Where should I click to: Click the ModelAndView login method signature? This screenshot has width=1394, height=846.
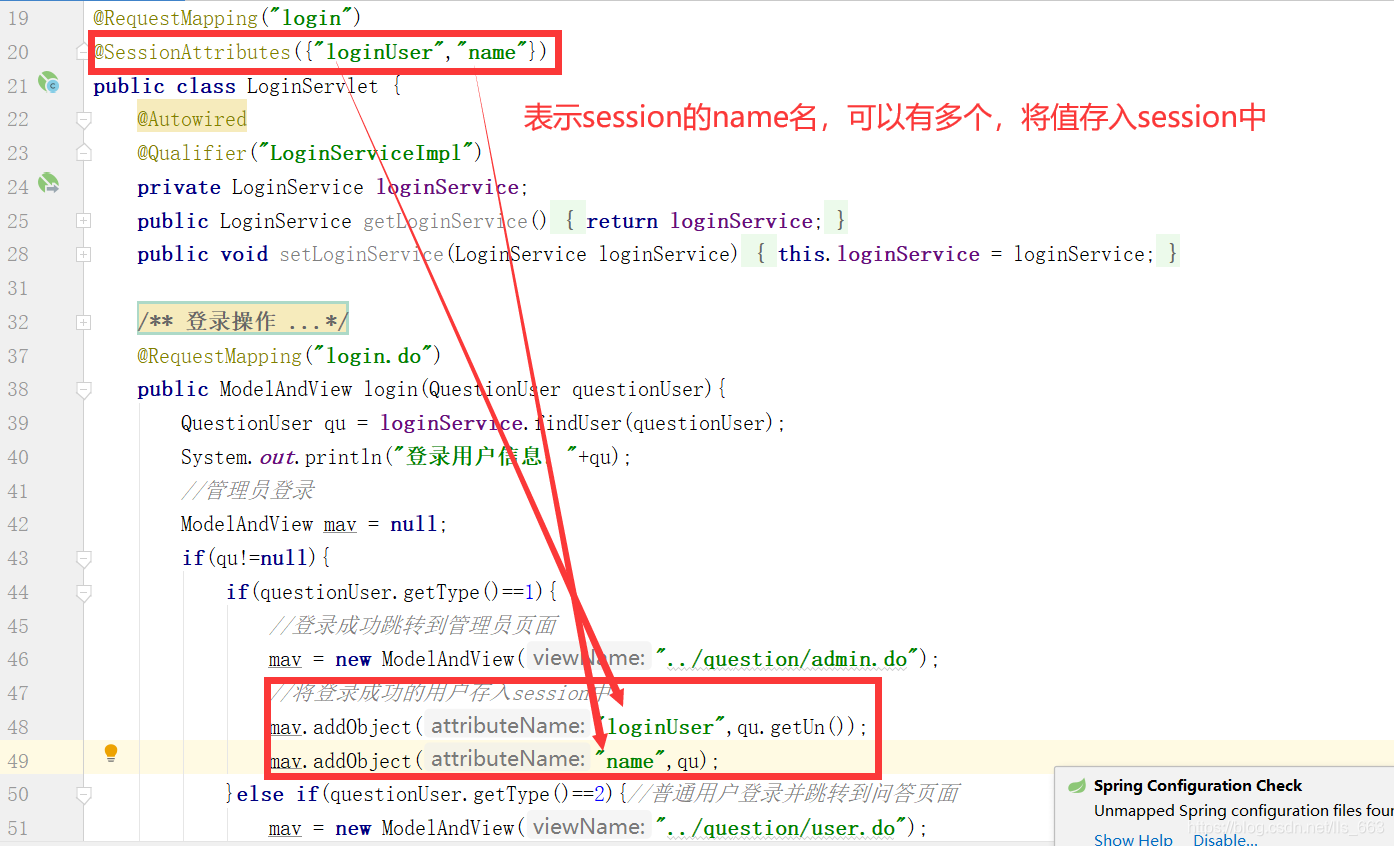click(x=432, y=389)
